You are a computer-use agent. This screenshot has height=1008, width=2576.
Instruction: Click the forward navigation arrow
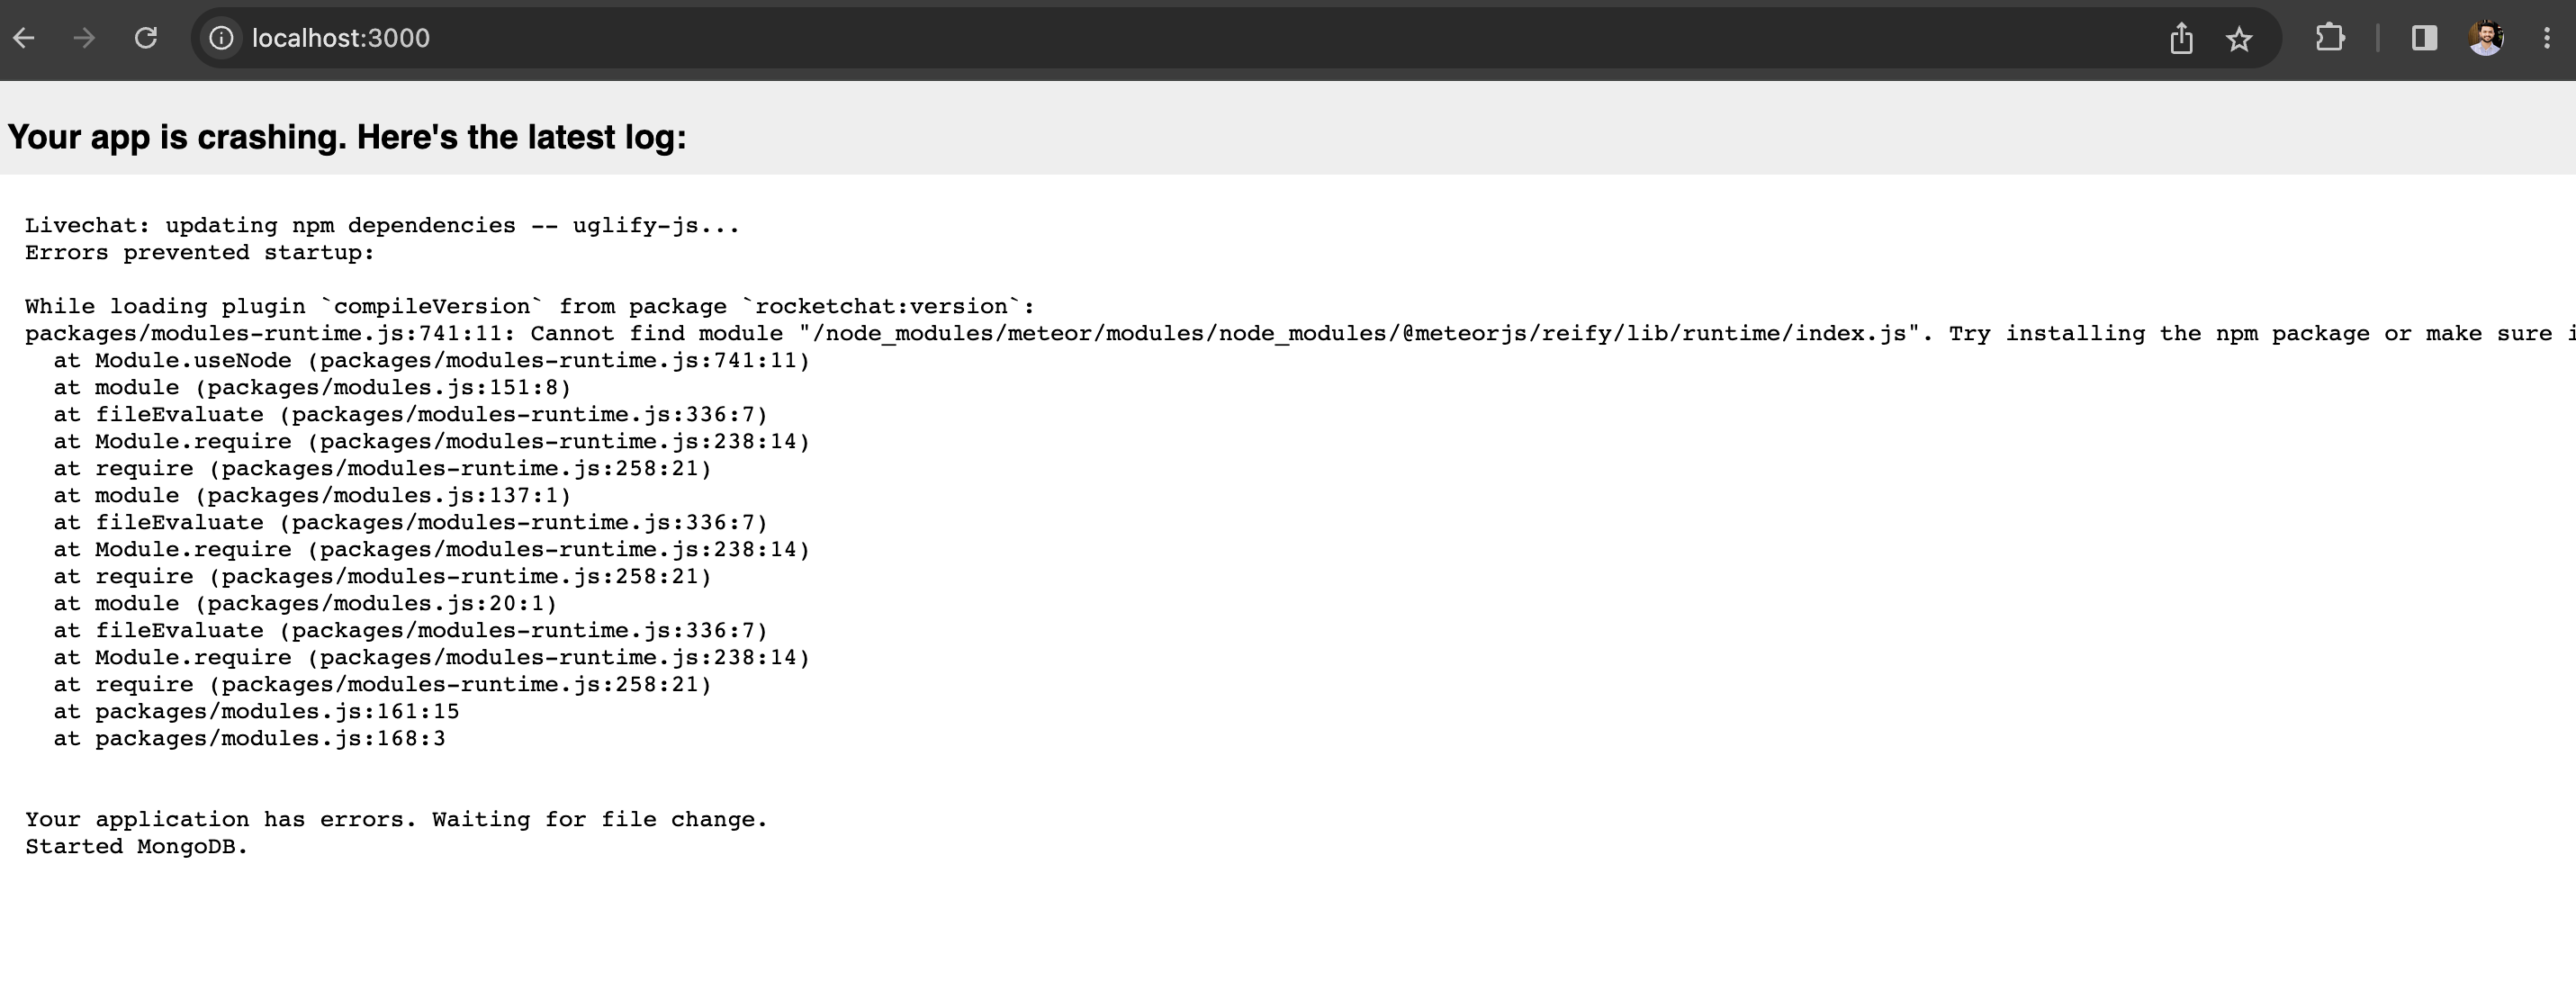85,38
